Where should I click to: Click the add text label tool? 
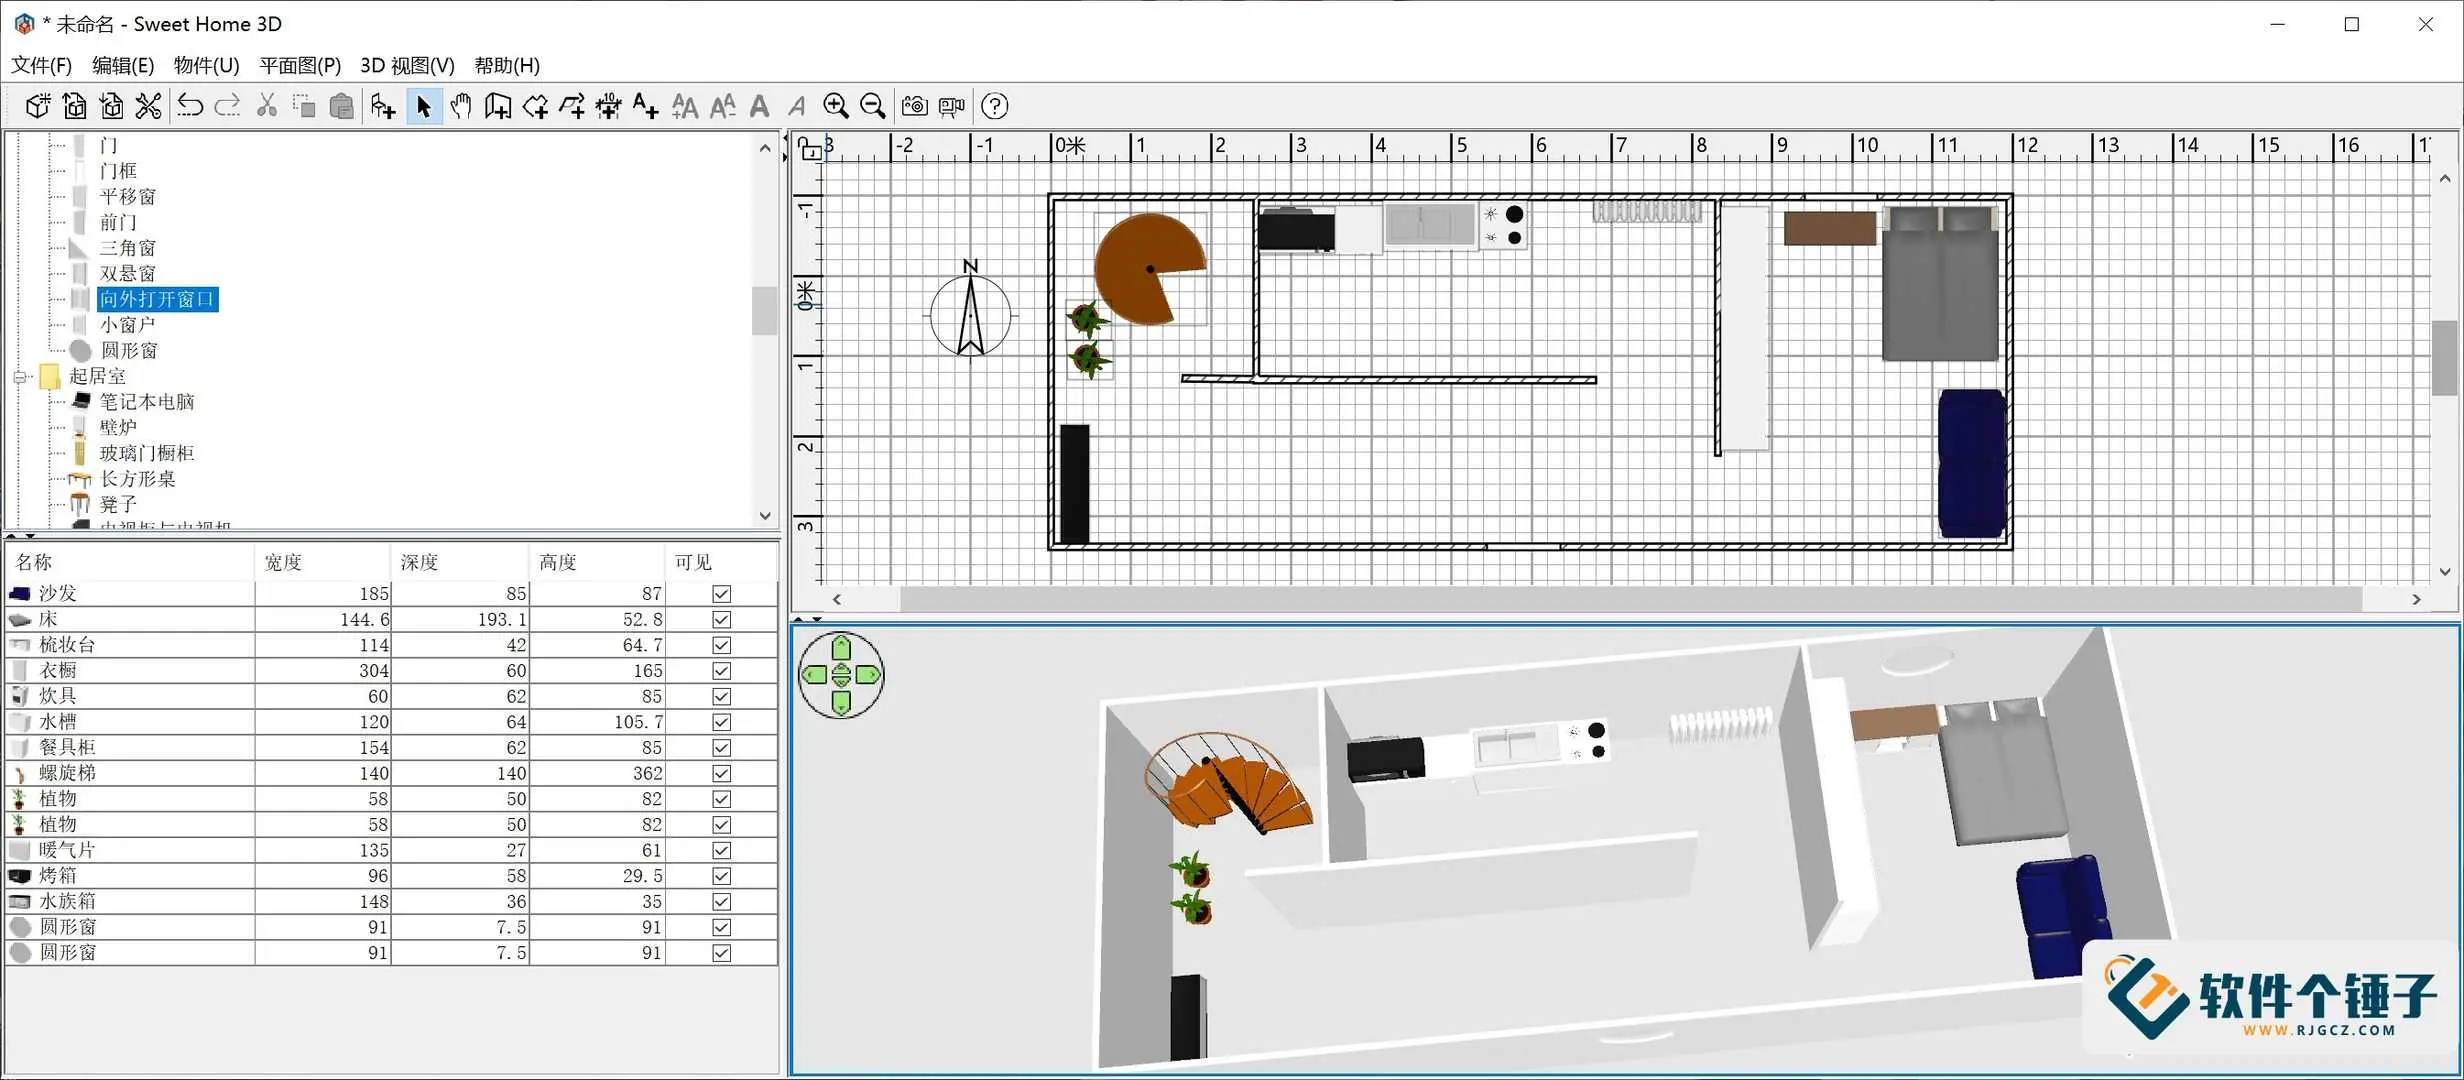pyautogui.click(x=646, y=106)
